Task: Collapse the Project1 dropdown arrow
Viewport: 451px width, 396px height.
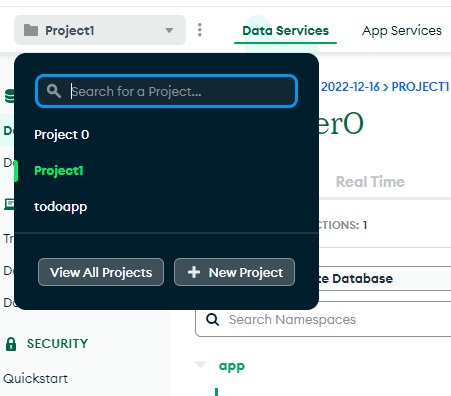Action: 169,31
